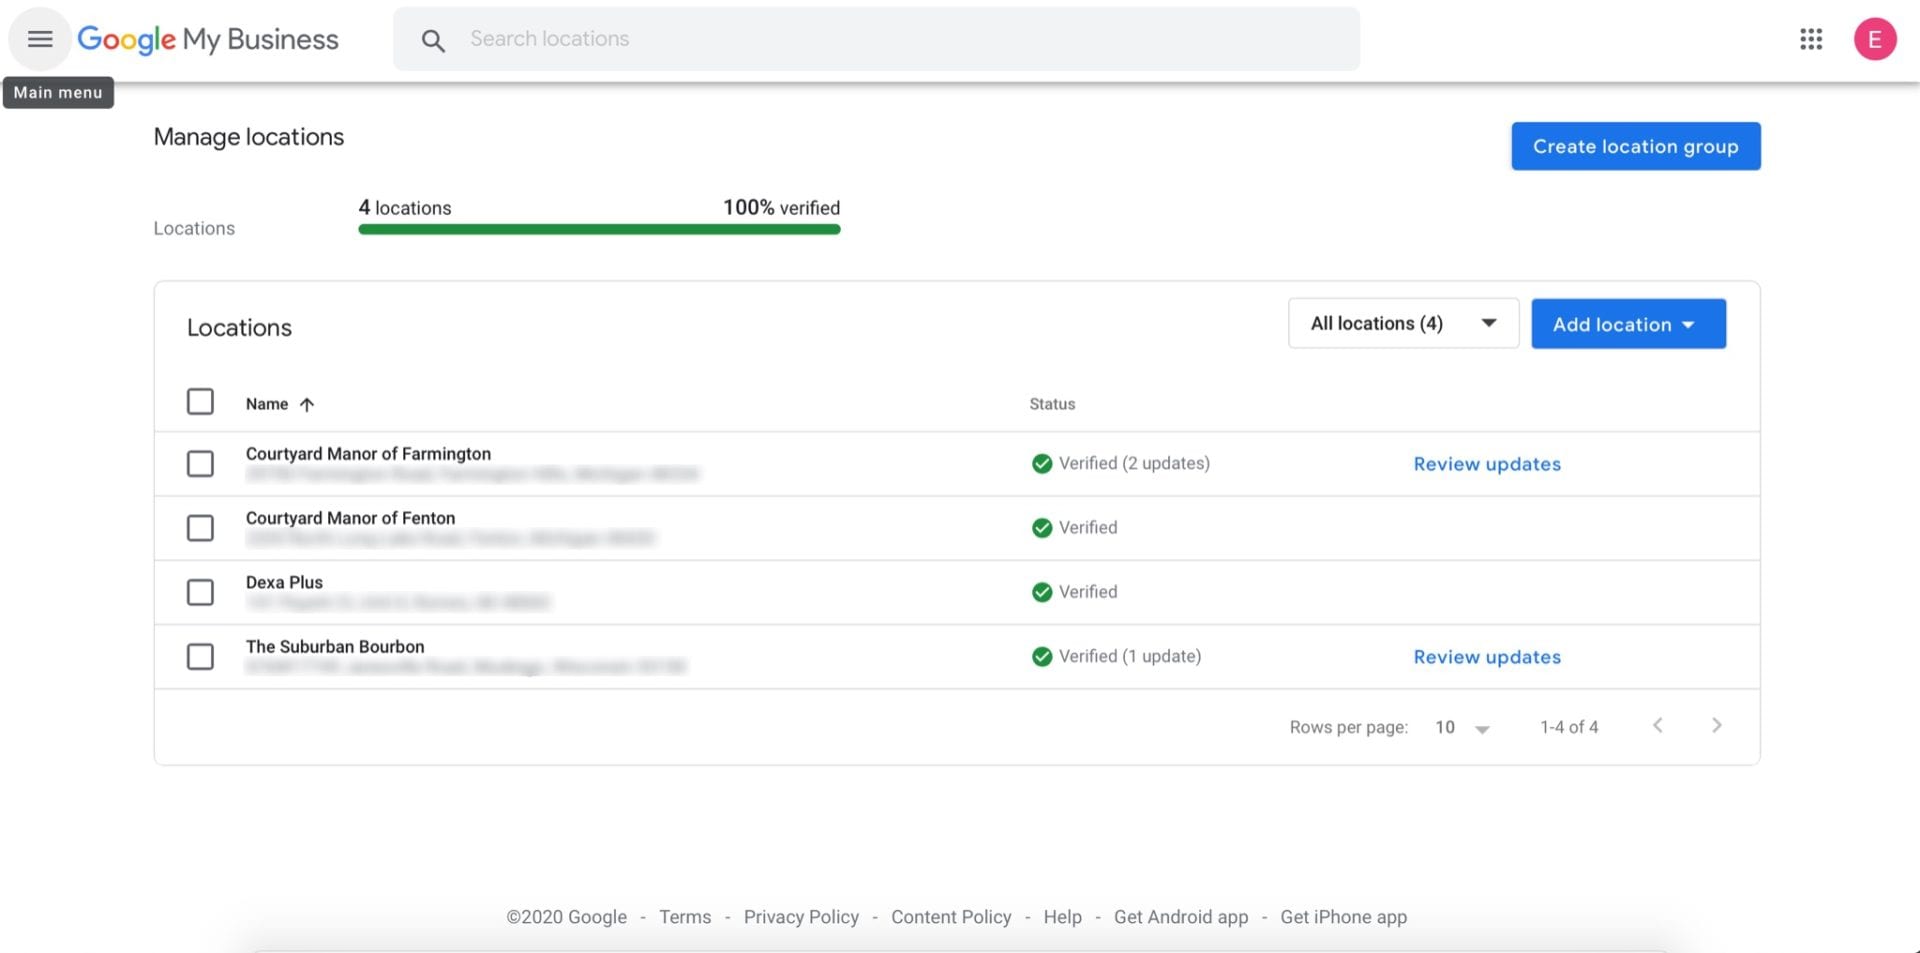
Task: Review updates for The Suburban Bourbon
Action: [x=1487, y=657]
